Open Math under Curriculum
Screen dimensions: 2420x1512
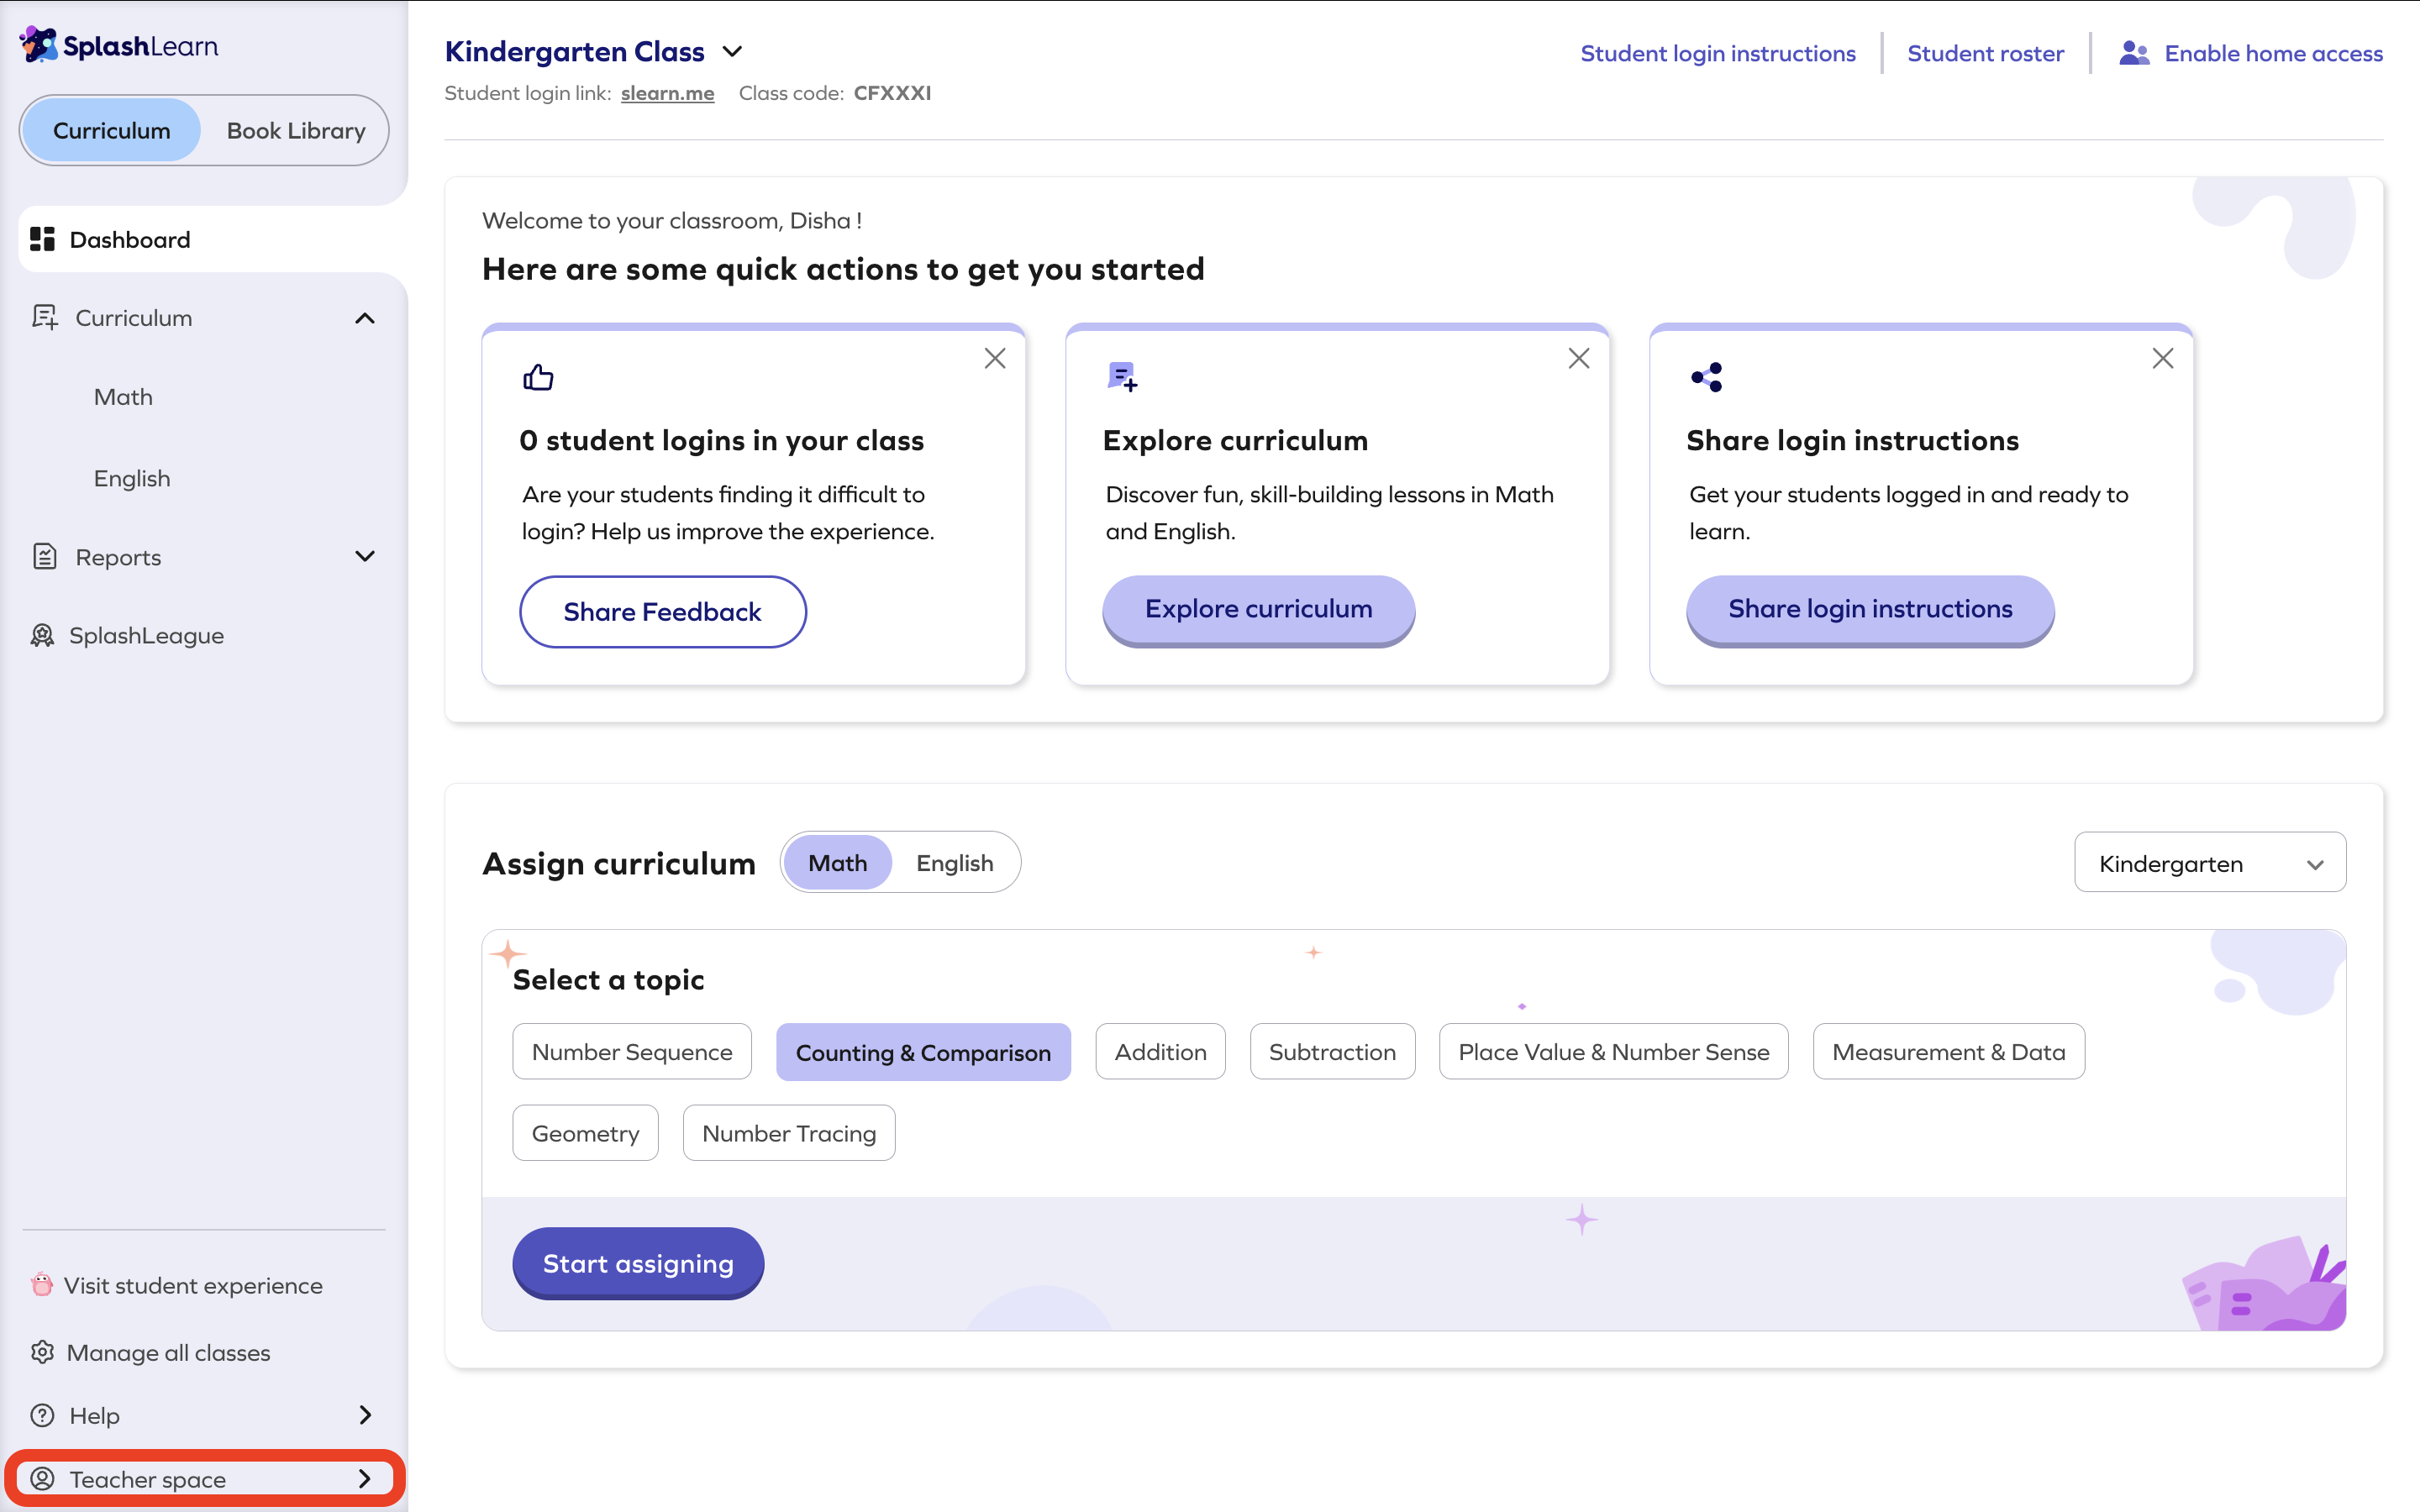(x=123, y=397)
